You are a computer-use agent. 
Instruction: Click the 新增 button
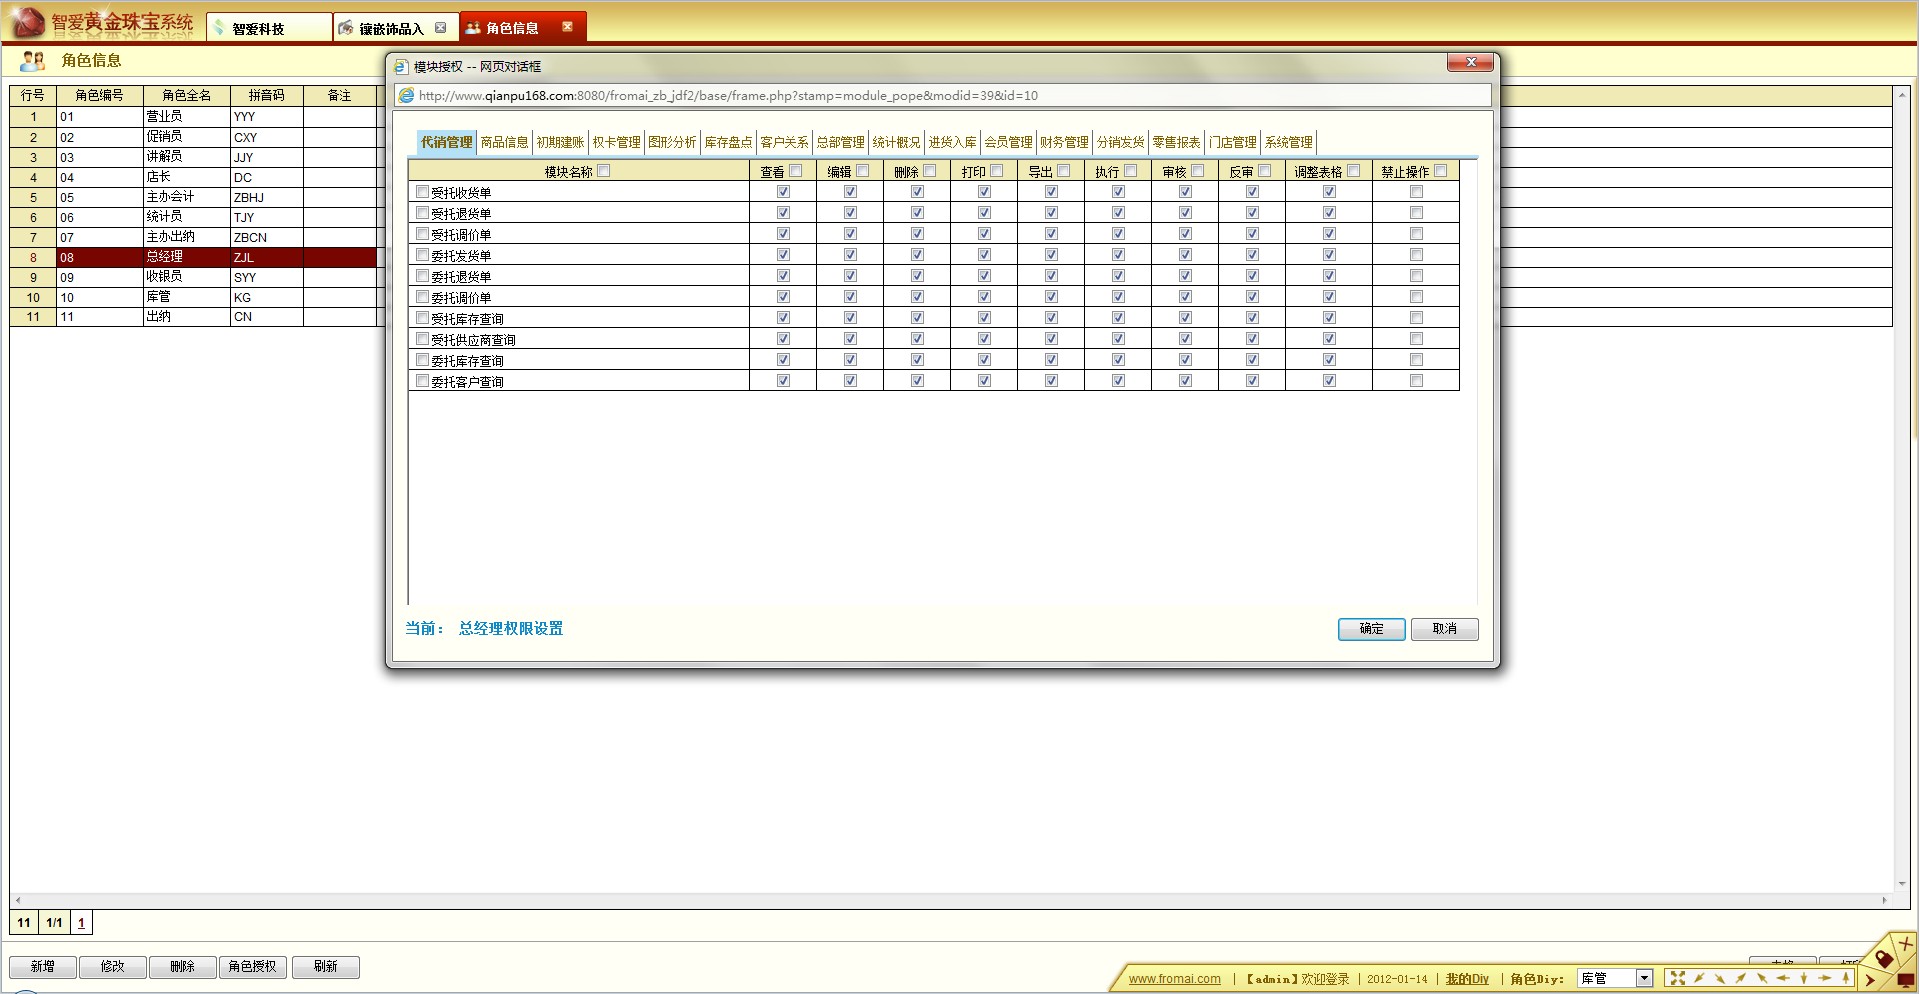[x=43, y=967]
